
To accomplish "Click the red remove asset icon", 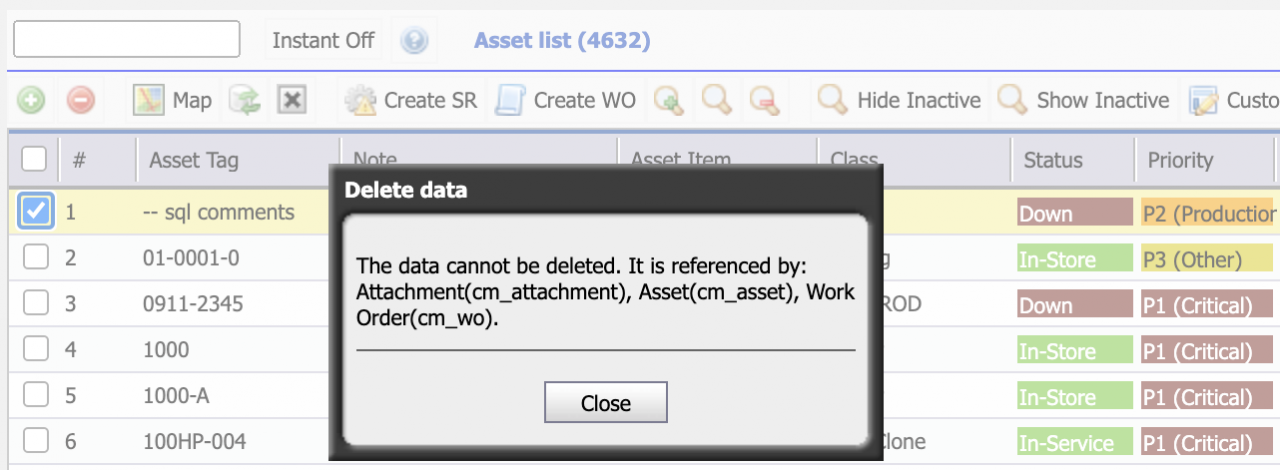I will click(x=81, y=100).
